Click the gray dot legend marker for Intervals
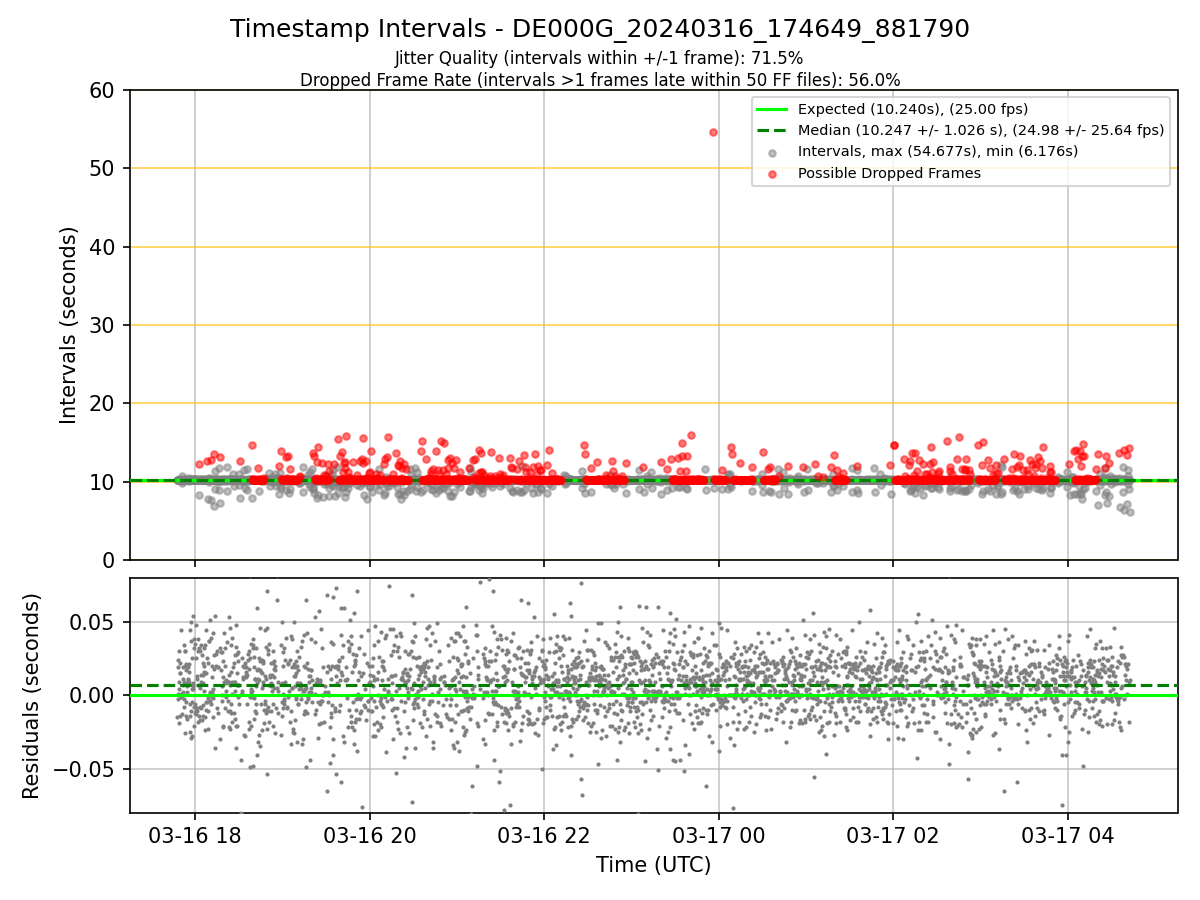Viewport: 1200px width, 900px height. (773, 153)
